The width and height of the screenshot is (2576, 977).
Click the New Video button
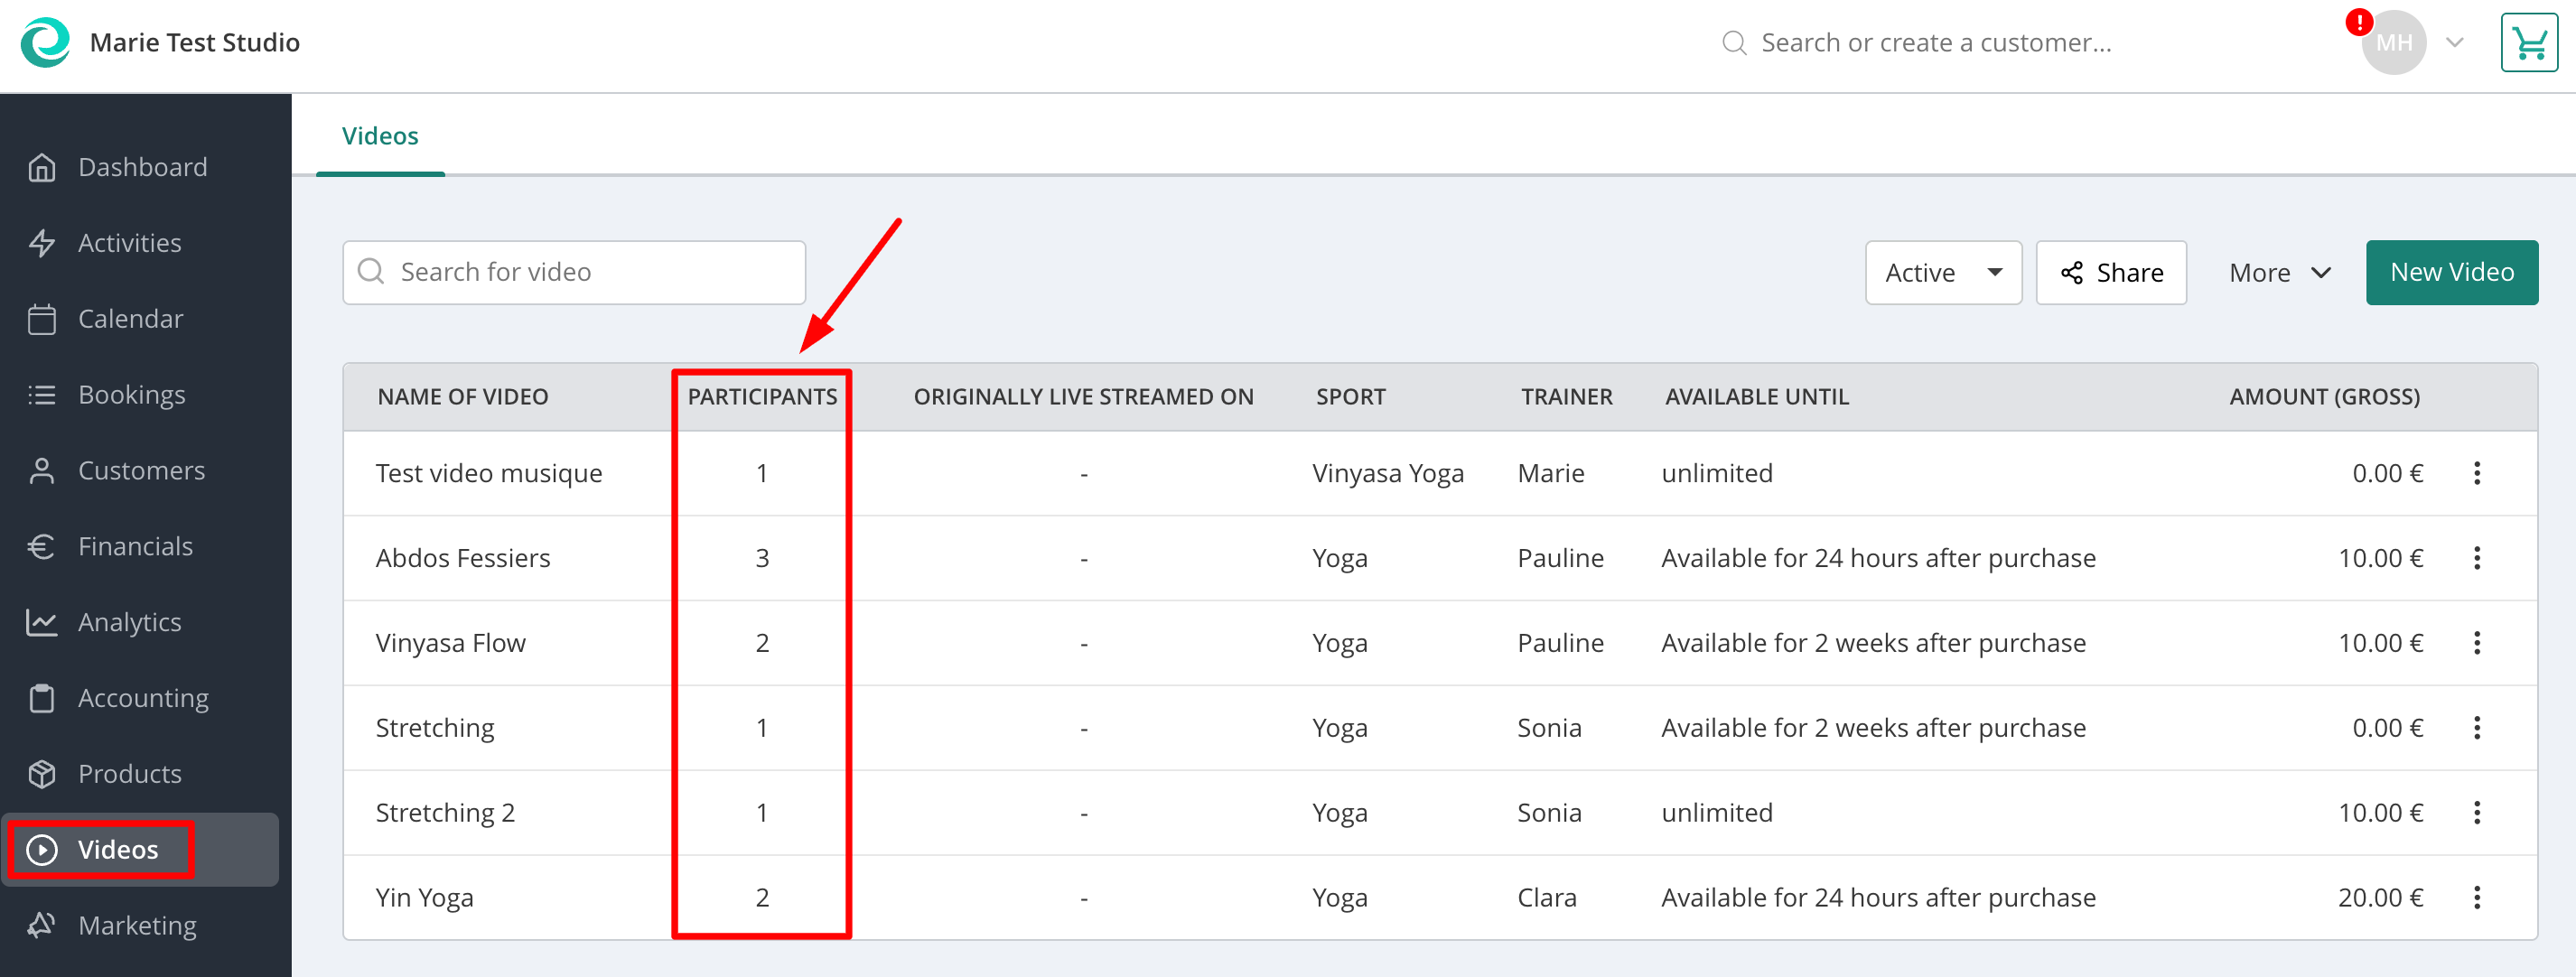tap(2451, 272)
